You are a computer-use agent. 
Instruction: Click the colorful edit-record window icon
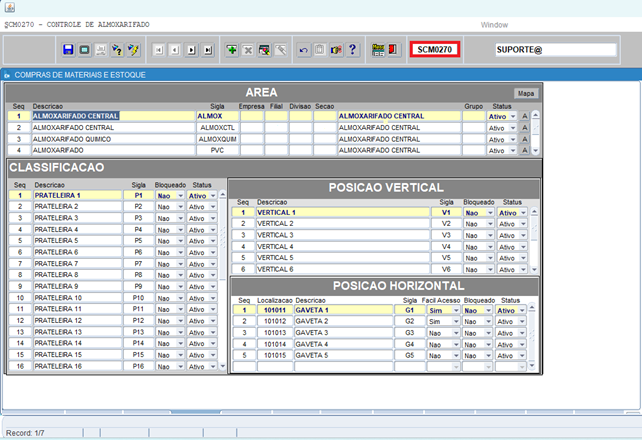coord(264,50)
